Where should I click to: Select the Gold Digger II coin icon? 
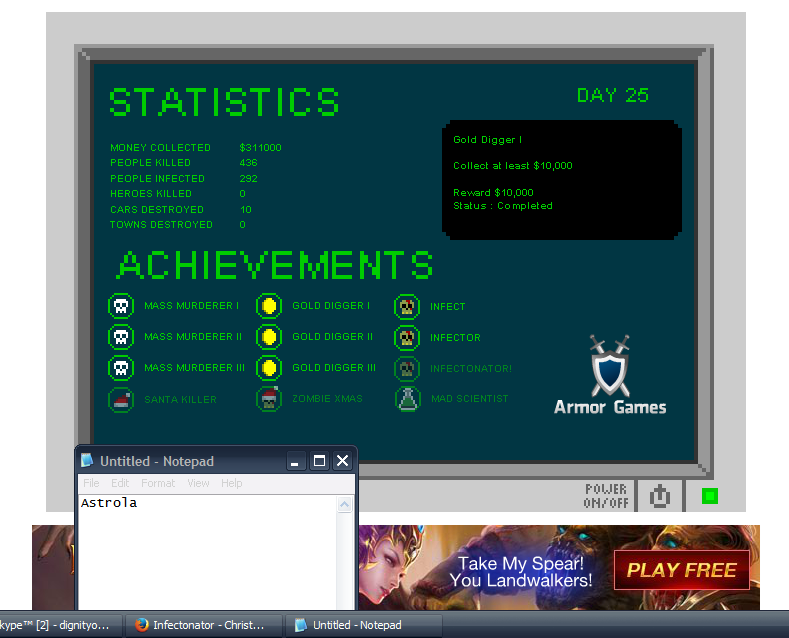pos(269,337)
